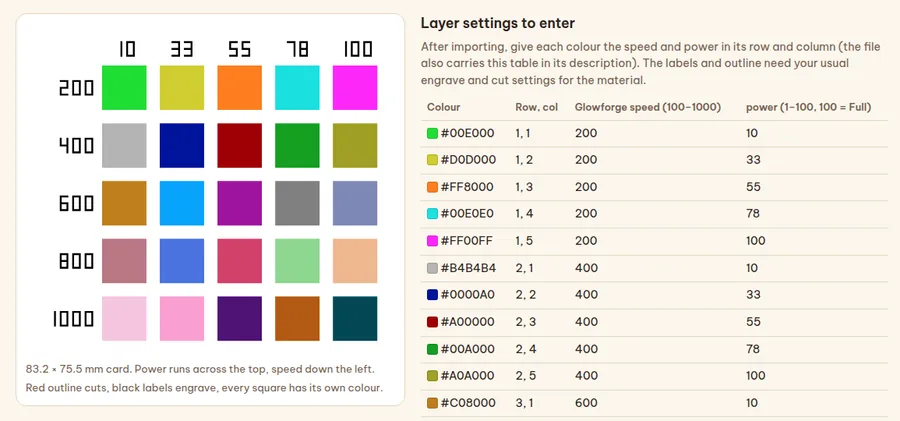Click the '1, 3' row-col cell

click(x=524, y=187)
